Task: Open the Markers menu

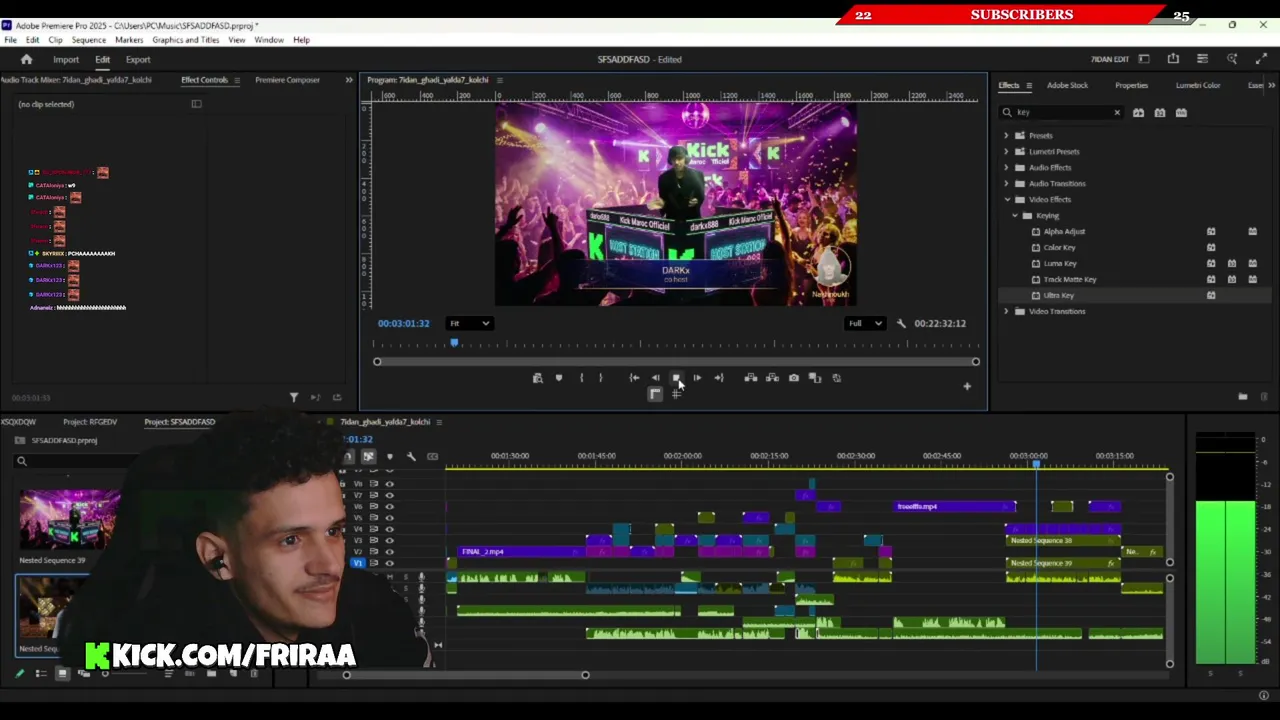Action: 129,40
